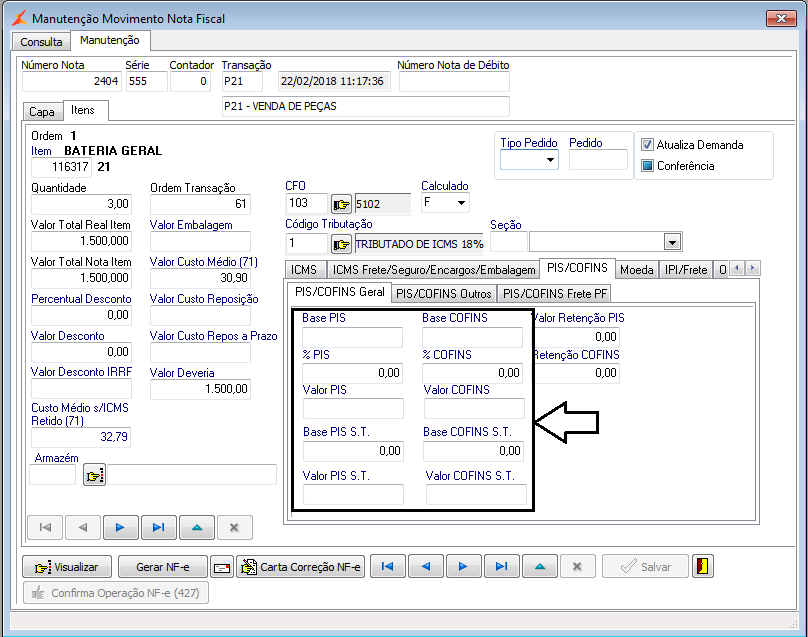Click the Código Tributação lookup icon
Screen dimensions: 808x637
pos(342,244)
